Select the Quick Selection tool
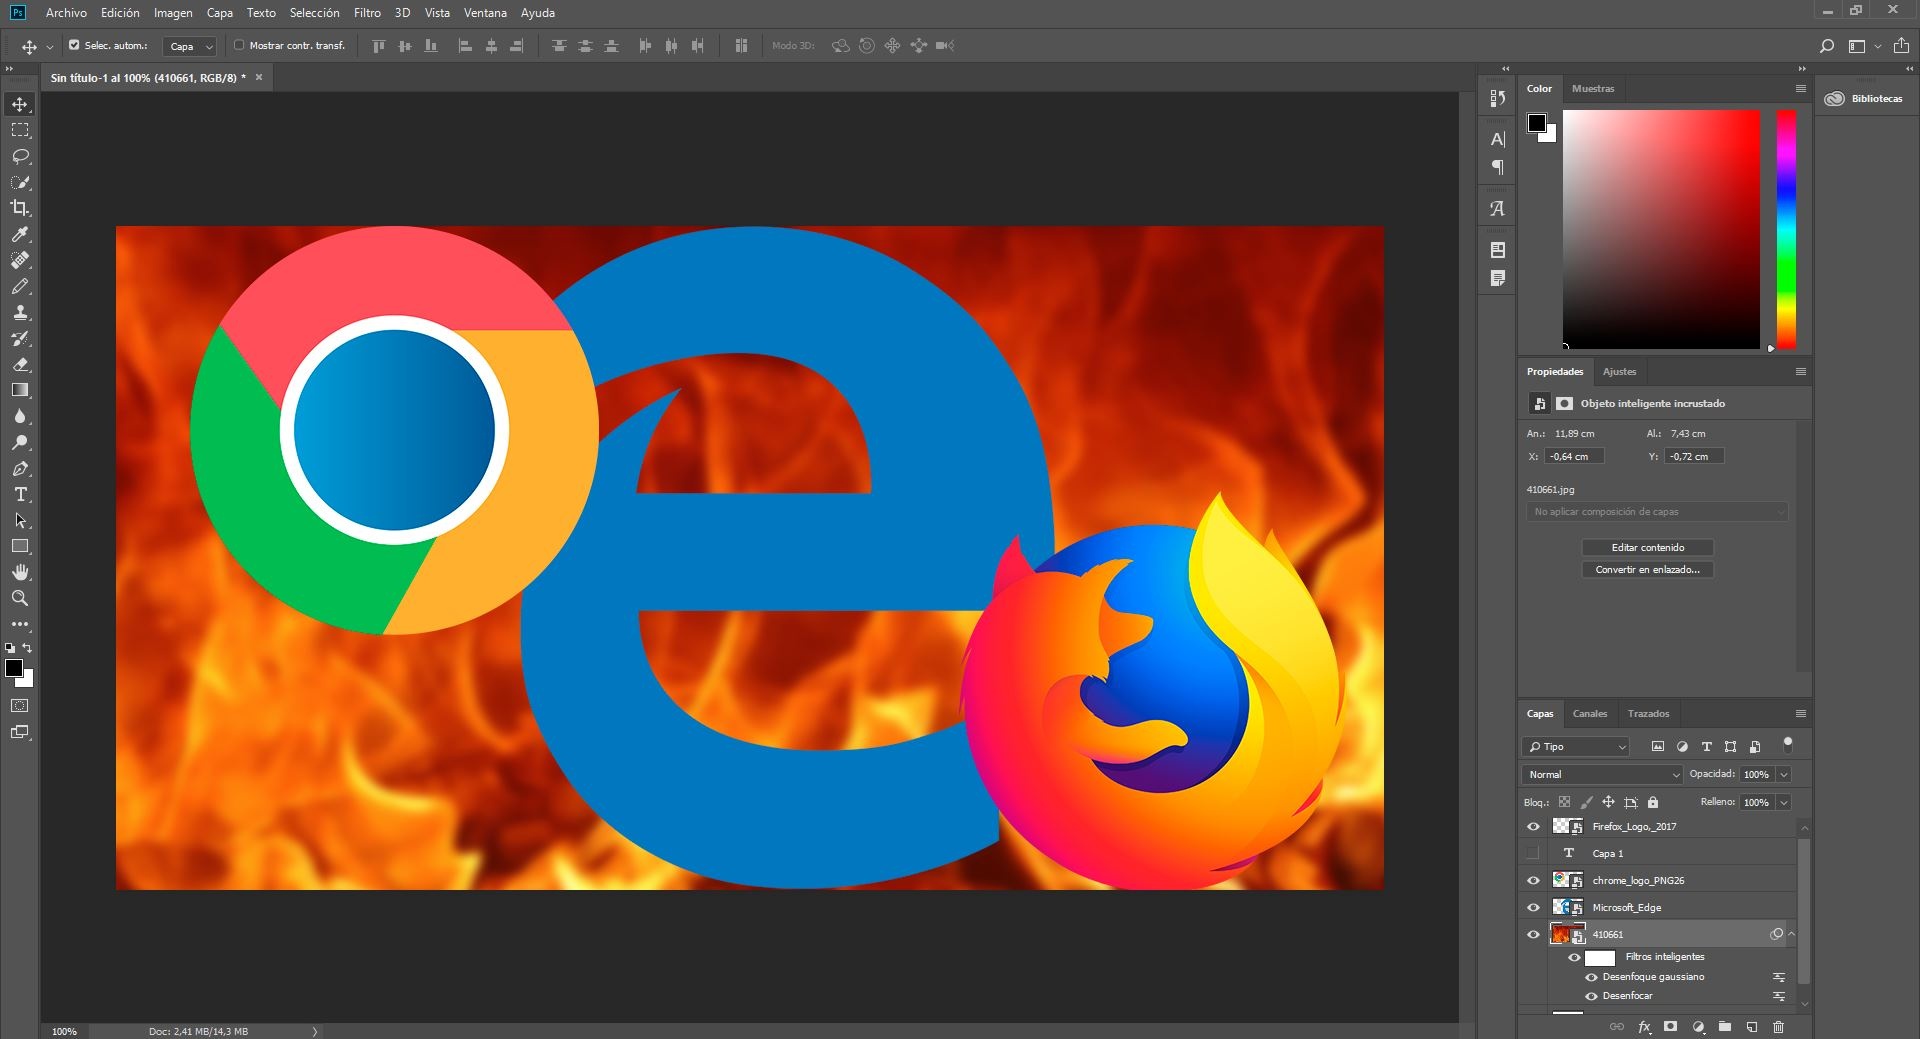 coord(20,182)
